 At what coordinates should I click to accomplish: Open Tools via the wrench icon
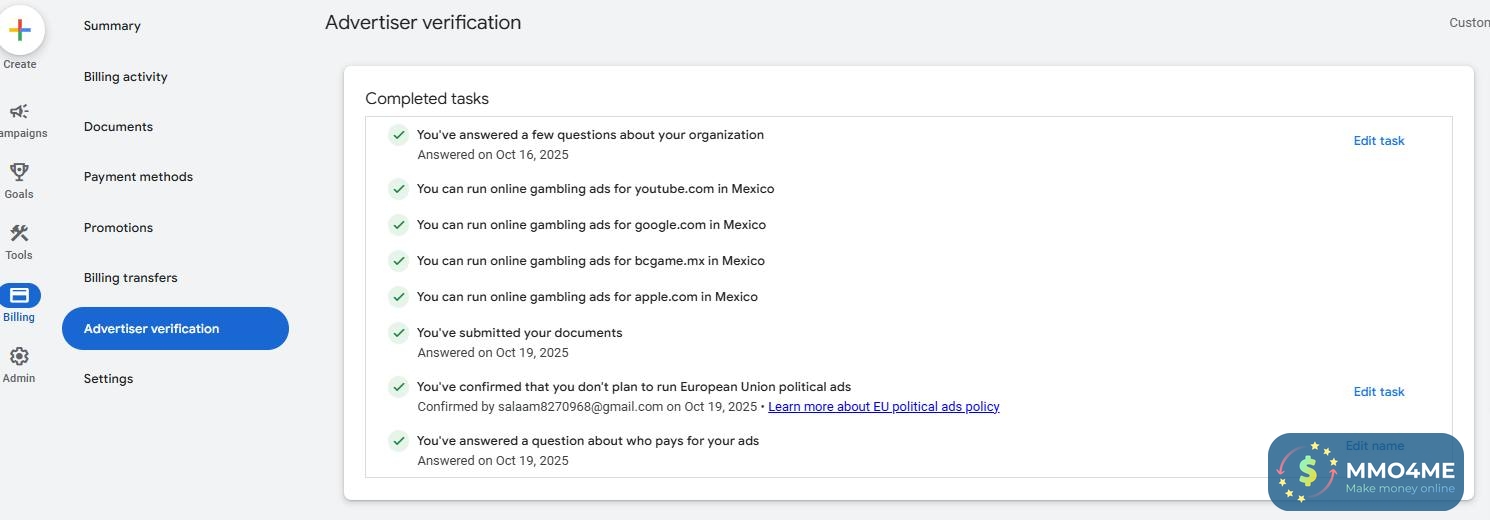(x=19, y=234)
